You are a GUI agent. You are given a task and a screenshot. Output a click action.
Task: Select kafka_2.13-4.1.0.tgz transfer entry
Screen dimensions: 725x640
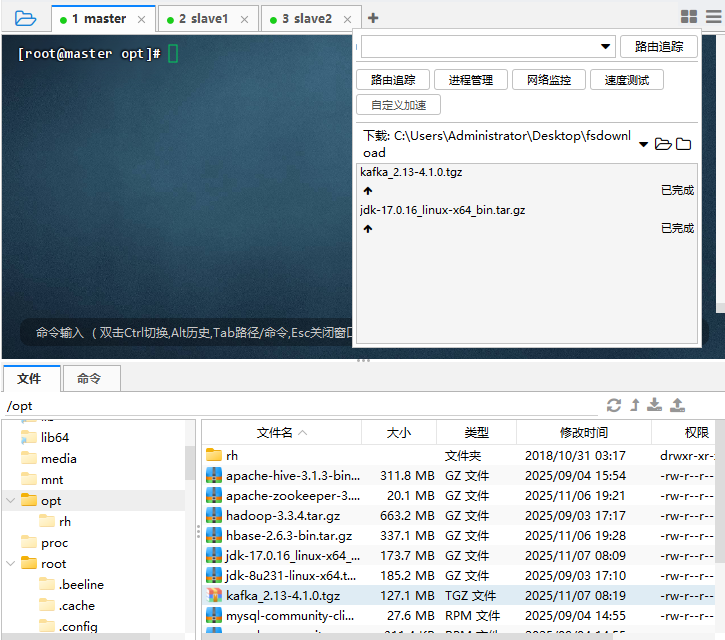tap(411, 172)
